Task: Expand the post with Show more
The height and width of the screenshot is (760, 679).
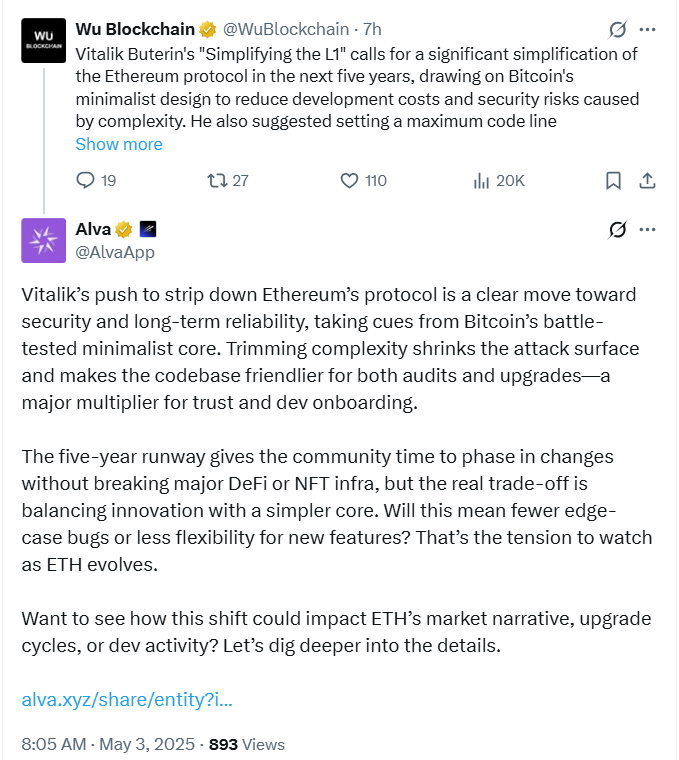Action: (x=119, y=144)
